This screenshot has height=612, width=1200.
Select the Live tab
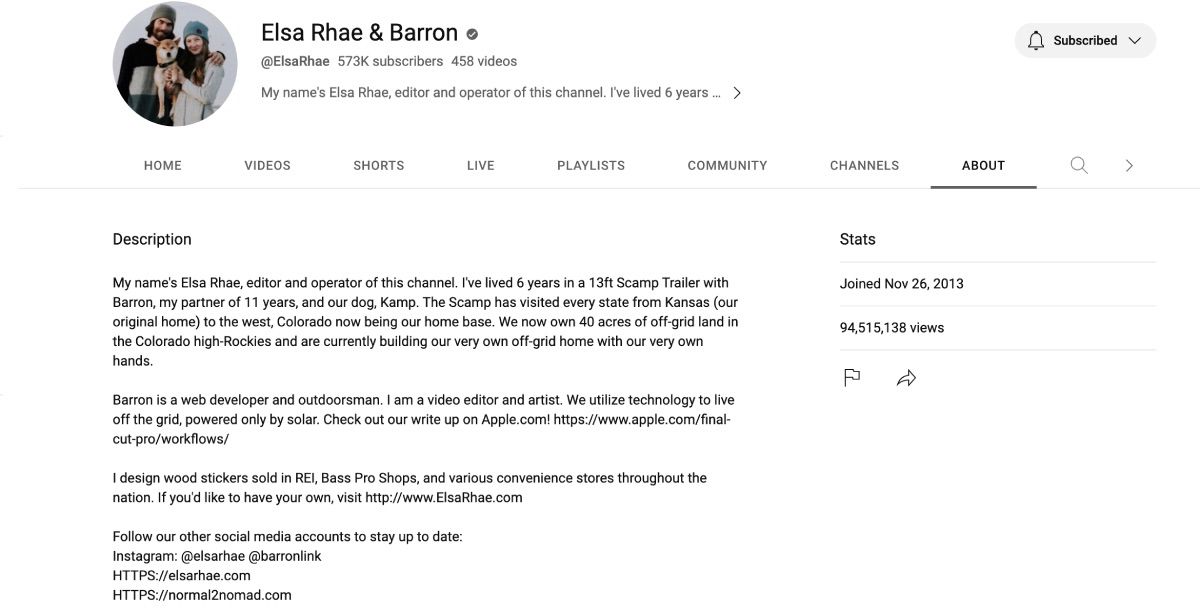pos(481,166)
